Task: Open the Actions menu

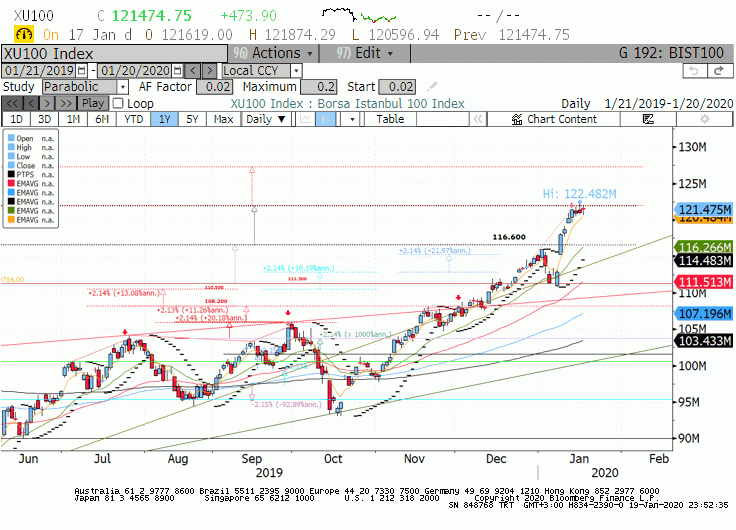Action: [x=274, y=53]
